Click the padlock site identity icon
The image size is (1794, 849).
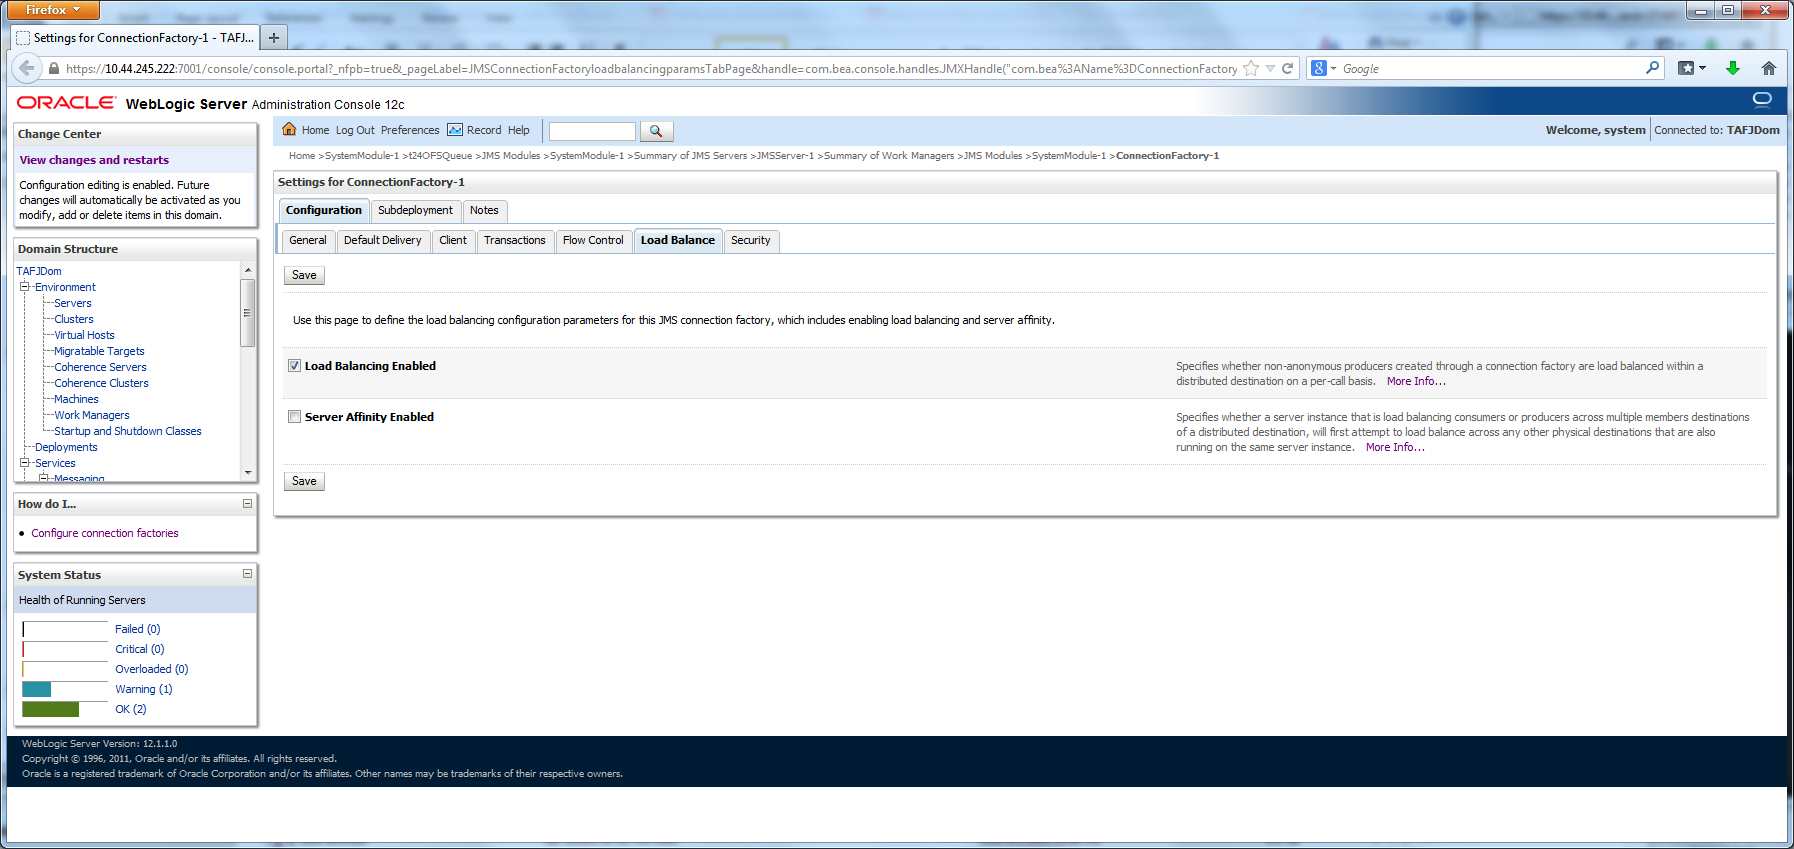coord(54,69)
